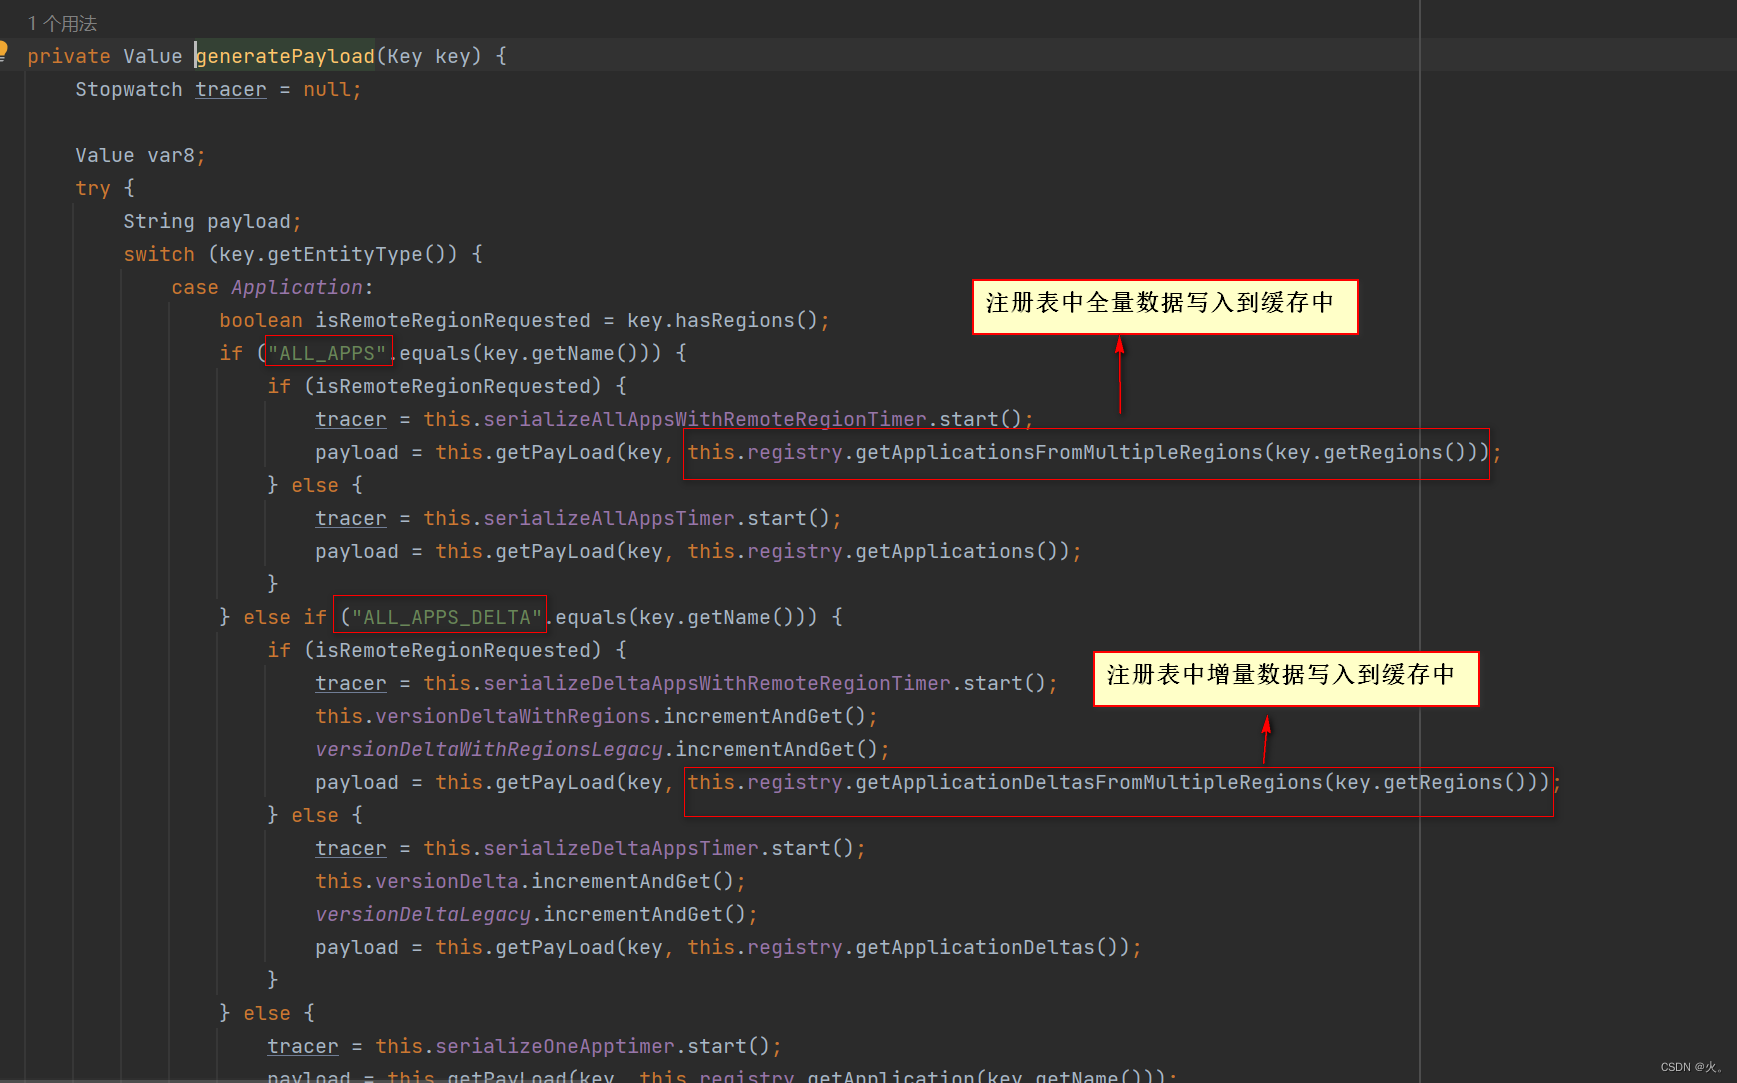The width and height of the screenshot is (1737, 1083).
Task: Click serializeAllAppsWithRemoteRegionTimer field reference
Action: (x=705, y=419)
